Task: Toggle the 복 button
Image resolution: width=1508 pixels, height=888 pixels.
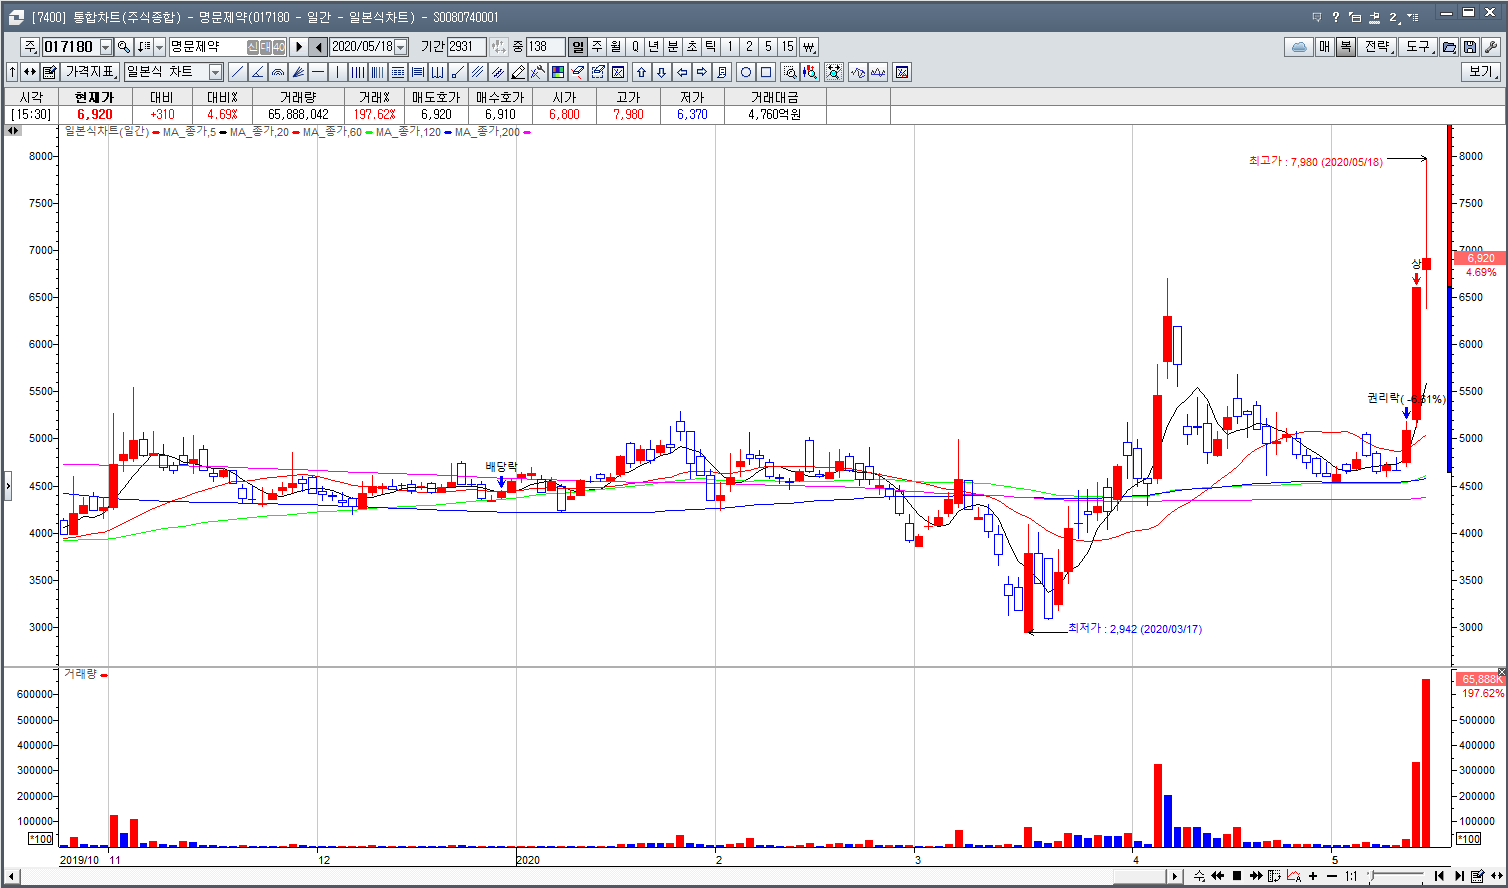Action: click(x=1346, y=47)
